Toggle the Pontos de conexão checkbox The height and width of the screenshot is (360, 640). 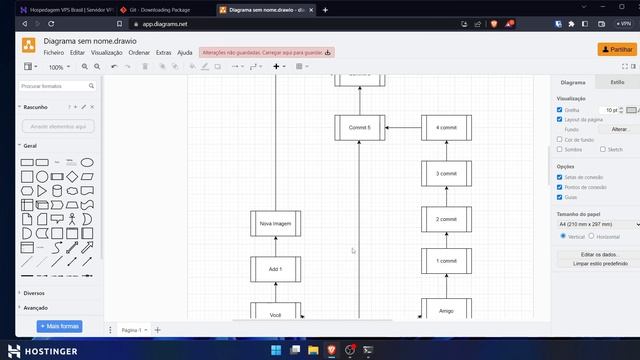point(560,187)
